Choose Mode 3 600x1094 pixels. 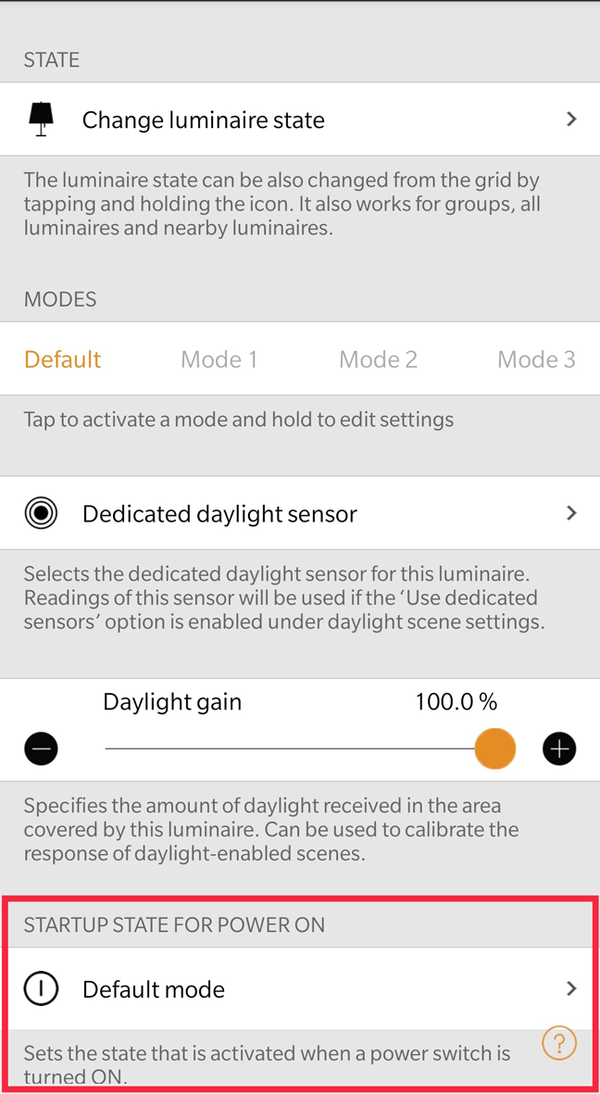536,360
